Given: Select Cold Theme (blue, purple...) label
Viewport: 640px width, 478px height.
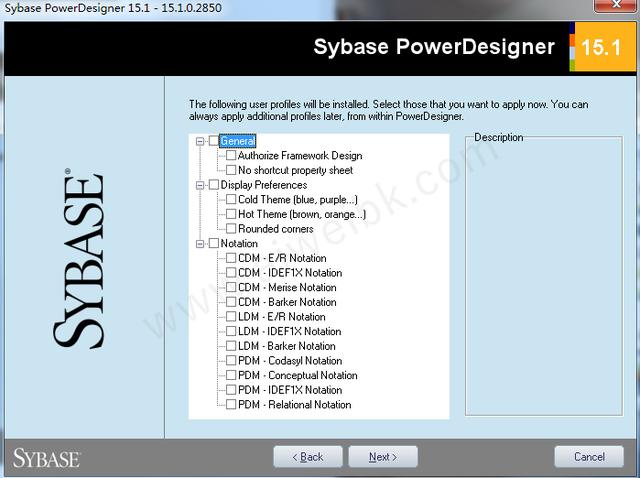Looking at the screenshot, I should click(x=298, y=200).
